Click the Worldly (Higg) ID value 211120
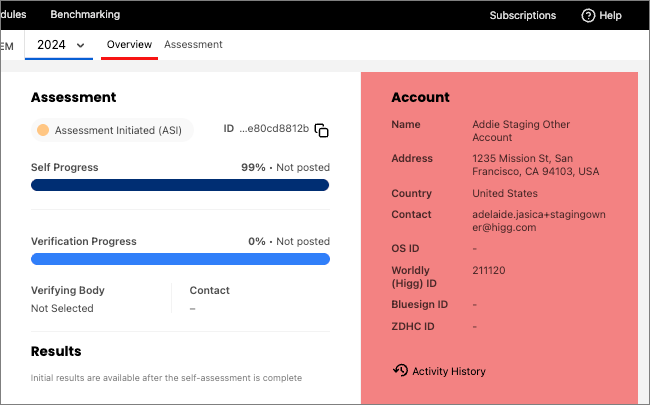 coord(489,270)
